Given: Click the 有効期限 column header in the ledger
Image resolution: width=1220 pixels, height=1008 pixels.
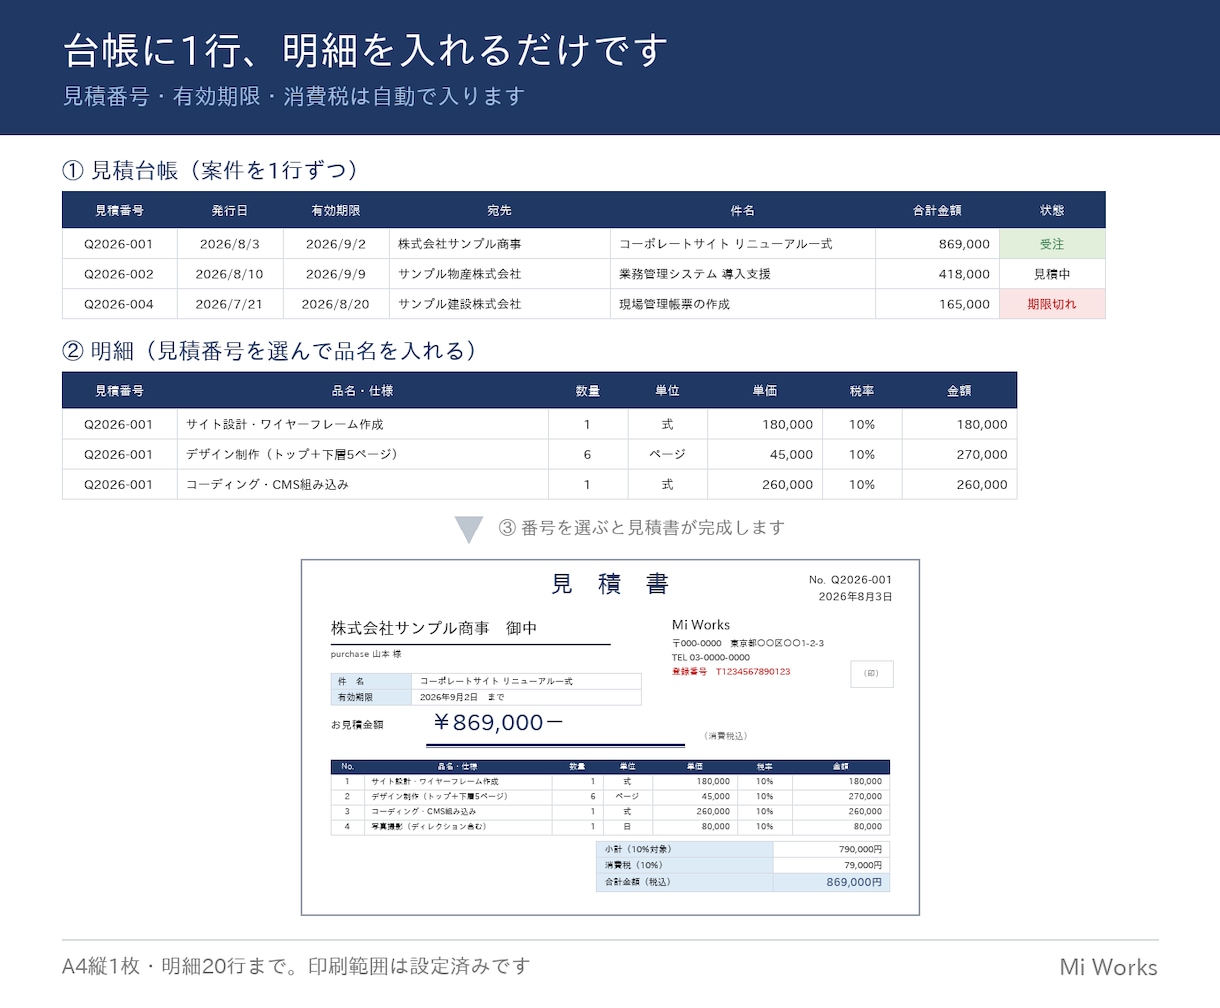Looking at the screenshot, I should point(336,211).
